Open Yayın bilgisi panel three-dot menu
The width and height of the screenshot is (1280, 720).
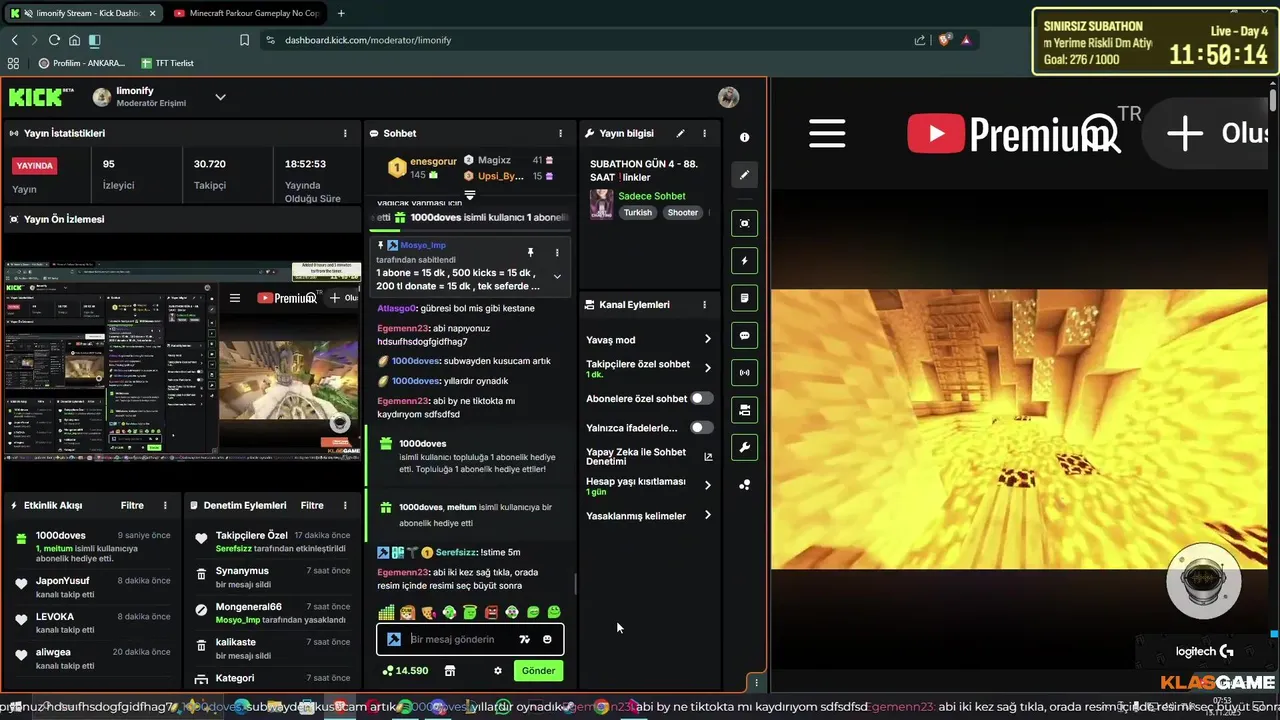pyautogui.click(x=704, y=133)
